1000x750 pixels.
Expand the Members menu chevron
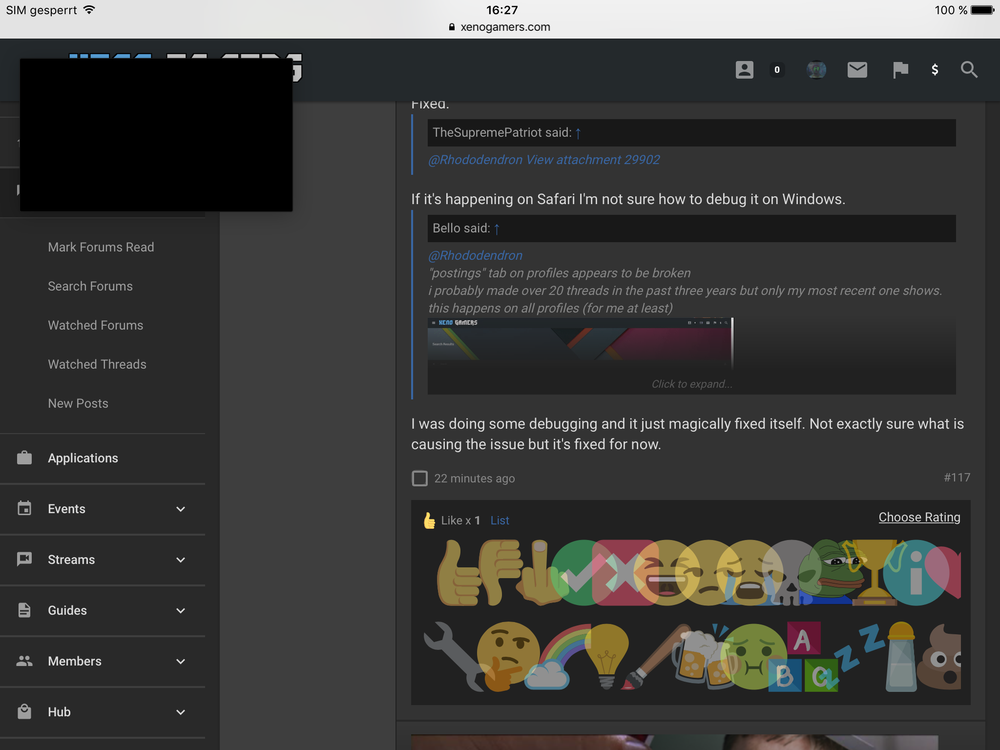(180, 661)
